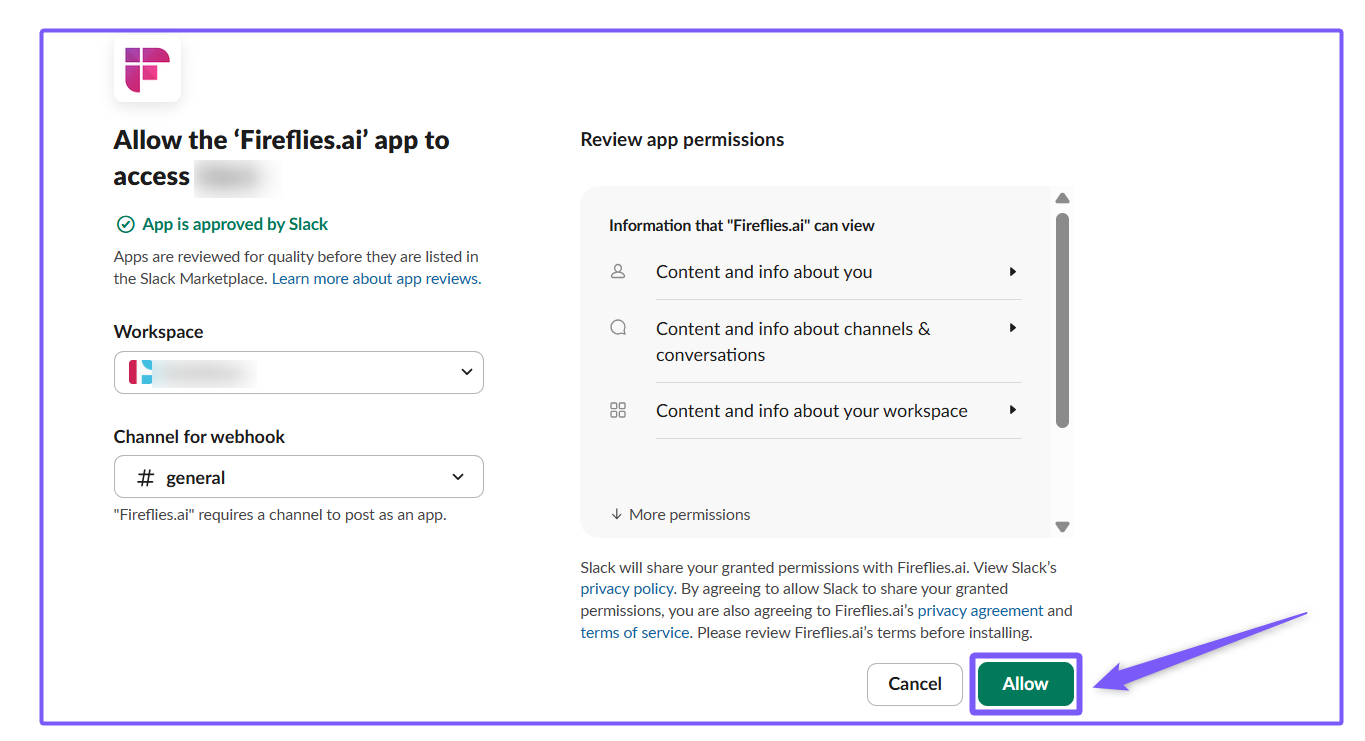The height and width of the screenshot is (741, 1365).
Task: Open the Workspace dropdown
Action: [x=298, y=372]
